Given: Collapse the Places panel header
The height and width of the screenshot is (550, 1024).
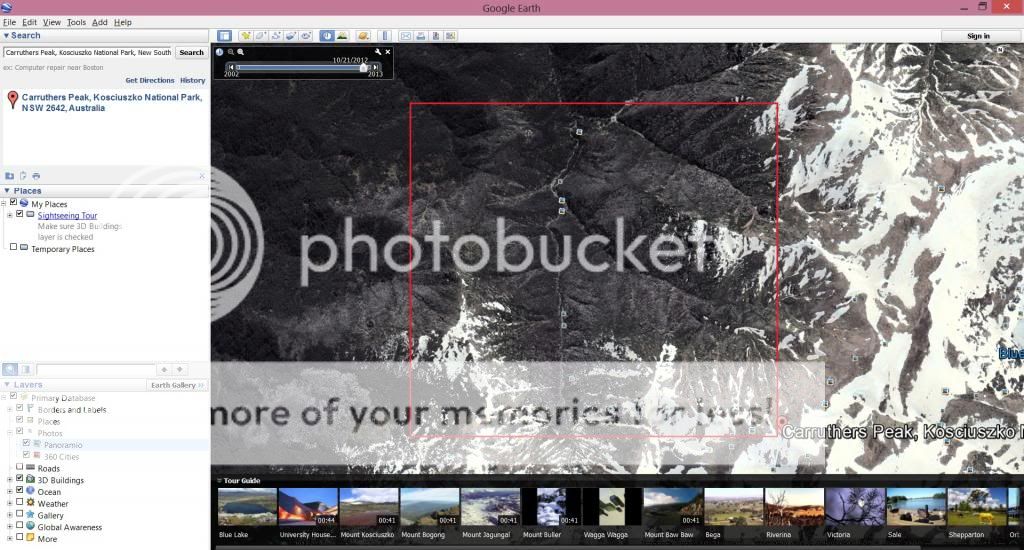Looking at the screenshot, I should click(8, 191).
